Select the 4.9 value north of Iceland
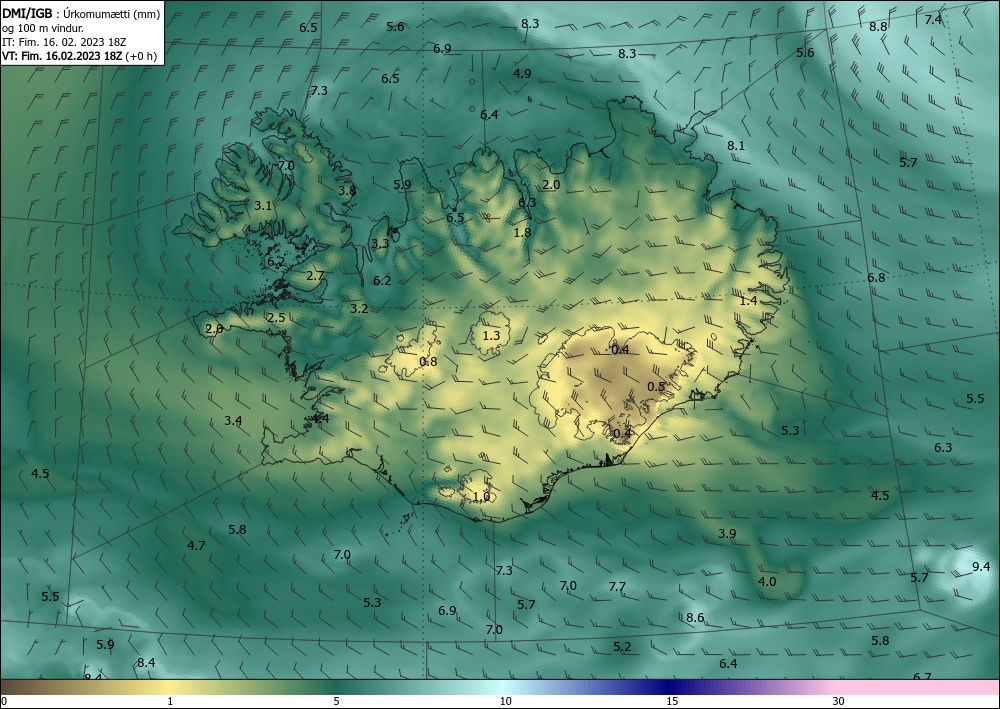The height and width of the screenshot is (709, 1000). tap(522, 73)
